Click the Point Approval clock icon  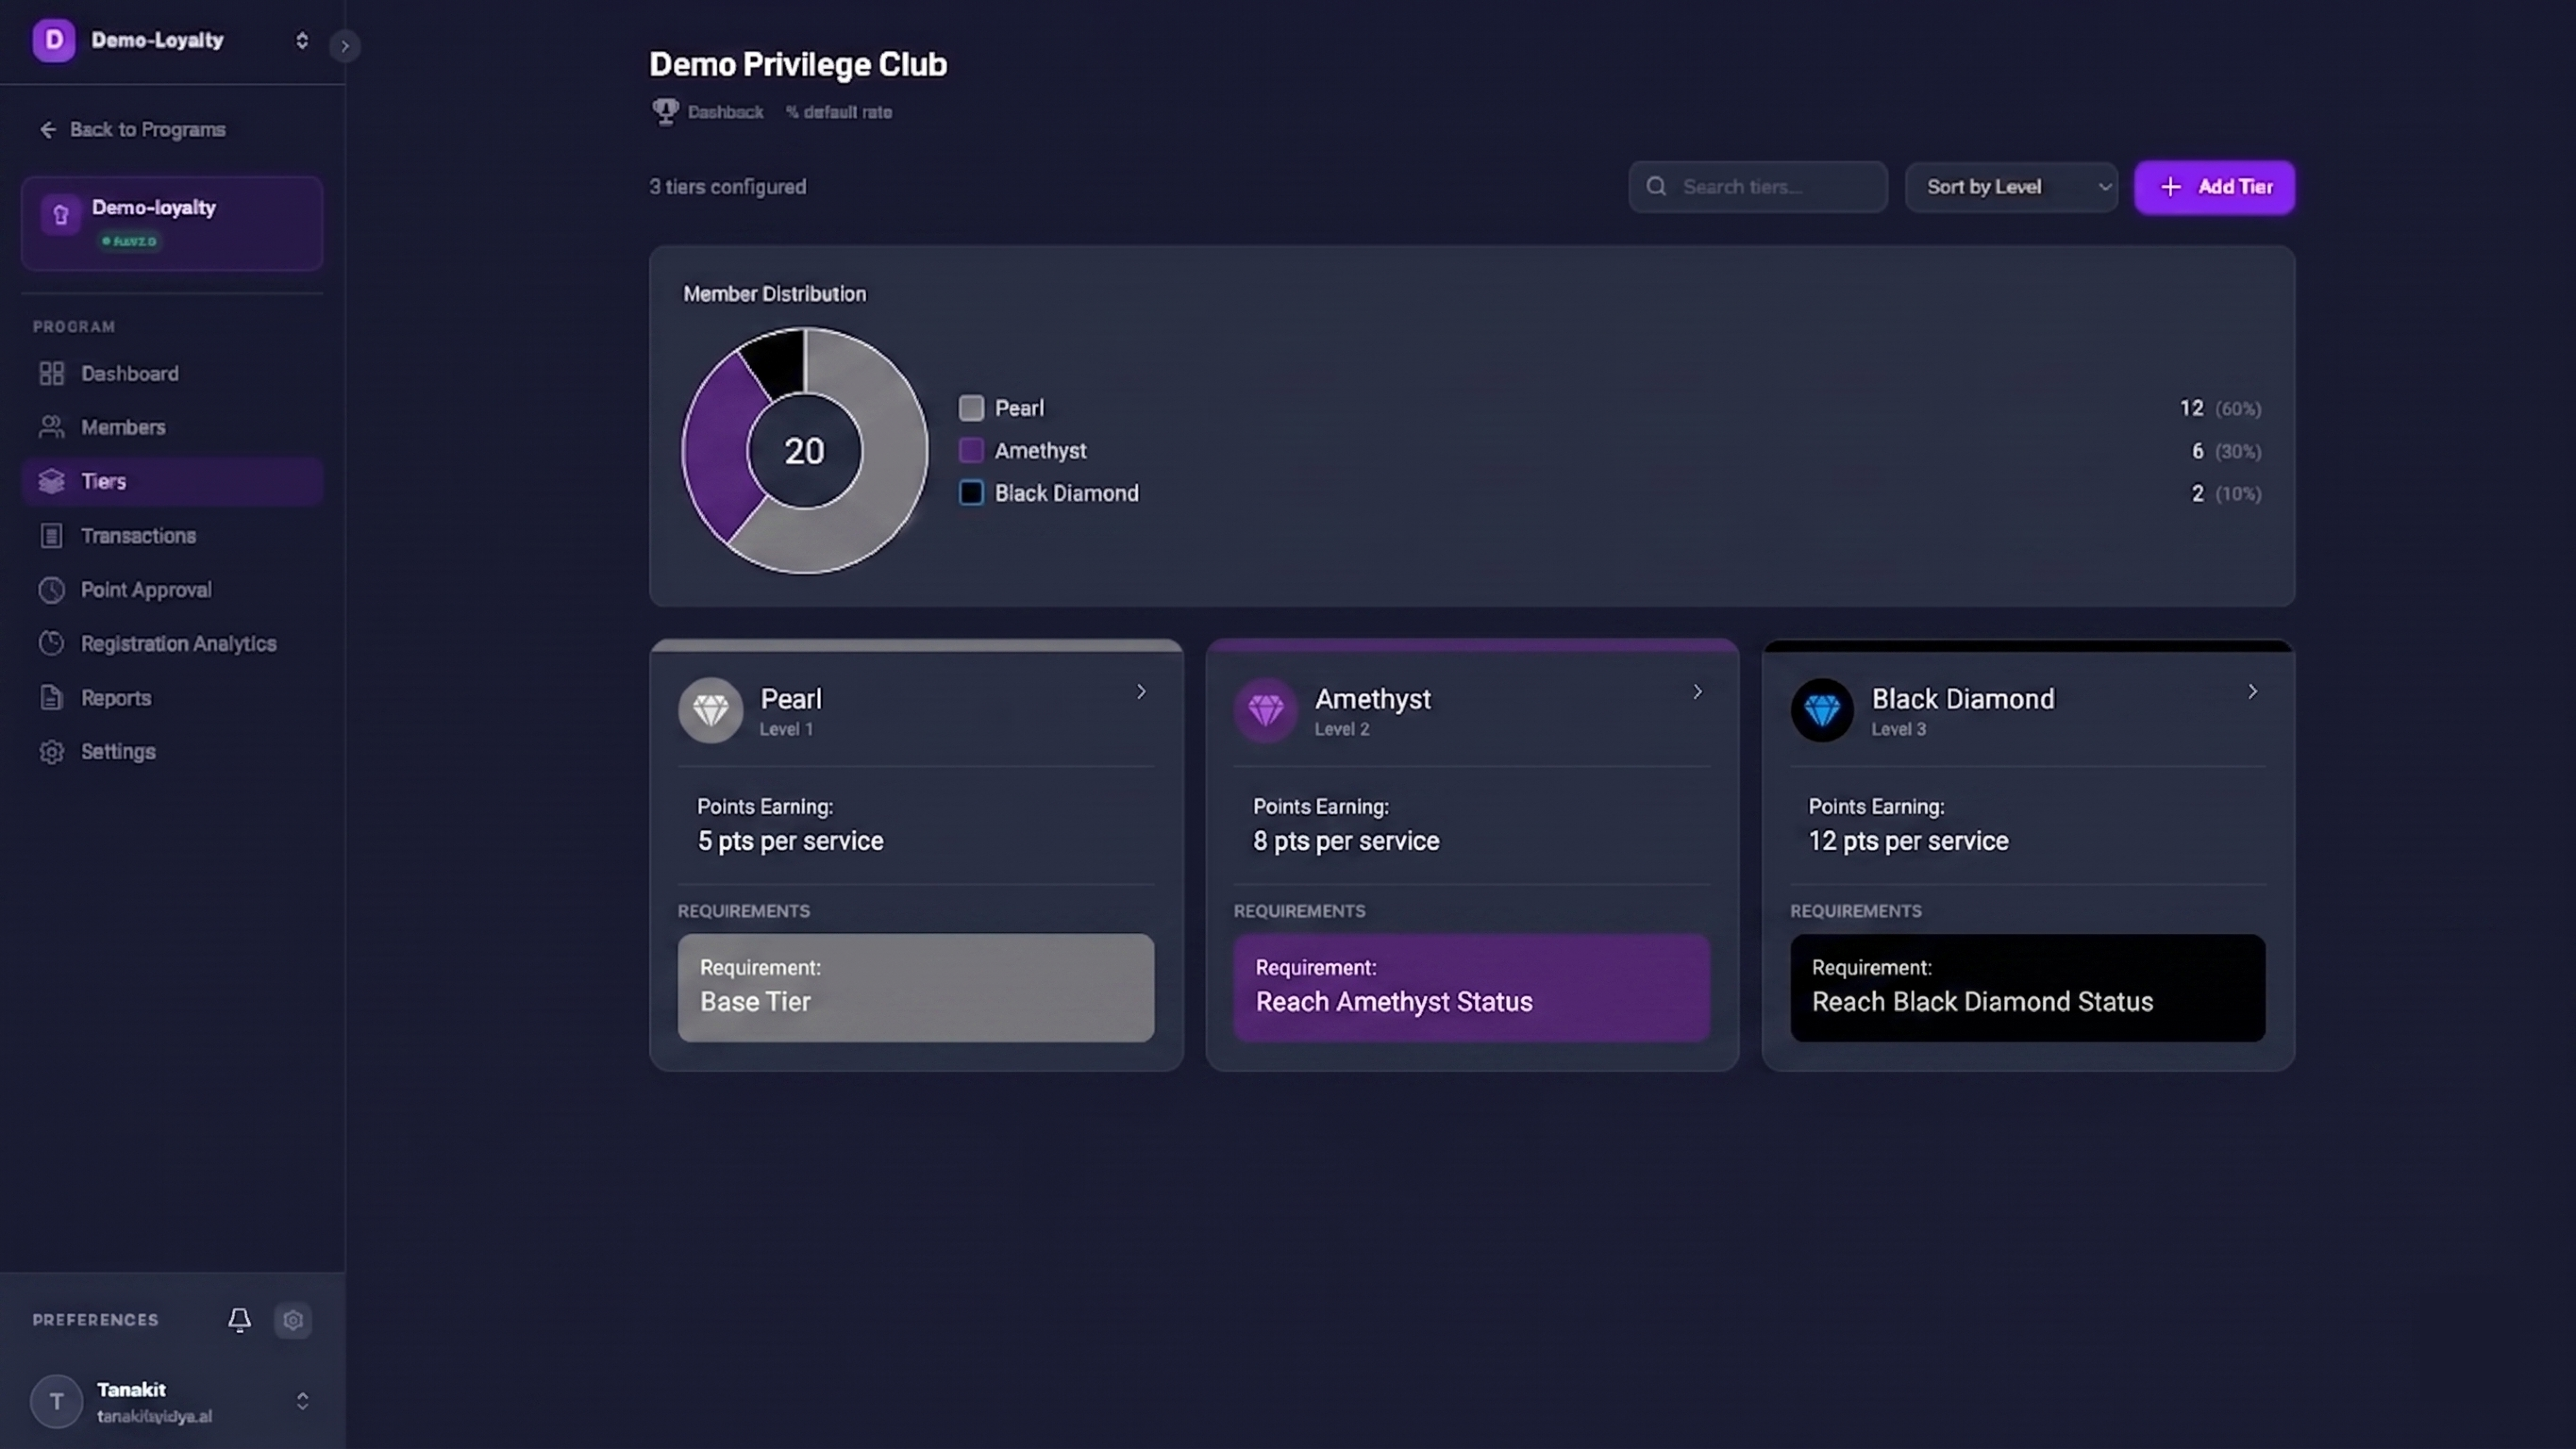click(51, 590)
